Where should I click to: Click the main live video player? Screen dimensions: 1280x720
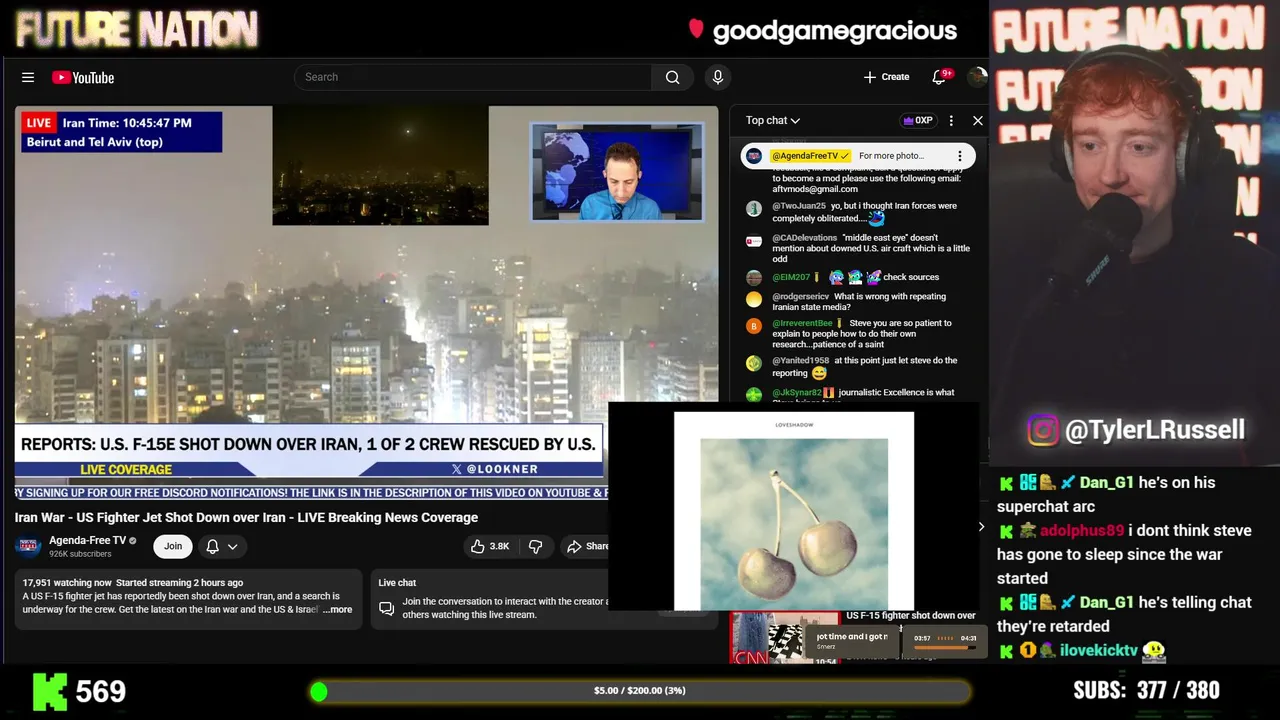tap(366, 300)
